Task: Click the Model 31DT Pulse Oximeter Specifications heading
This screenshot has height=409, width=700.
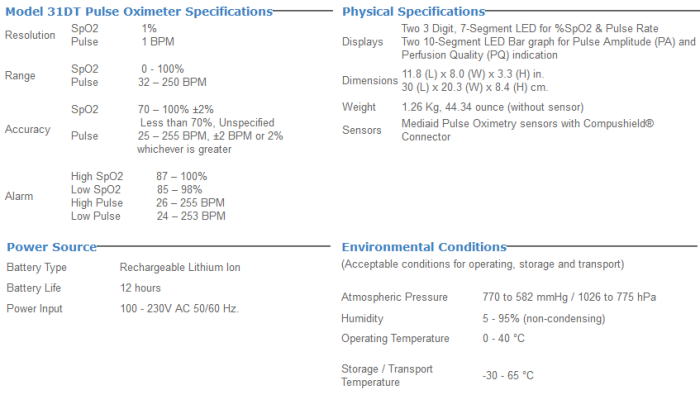Action: (139, 11)
